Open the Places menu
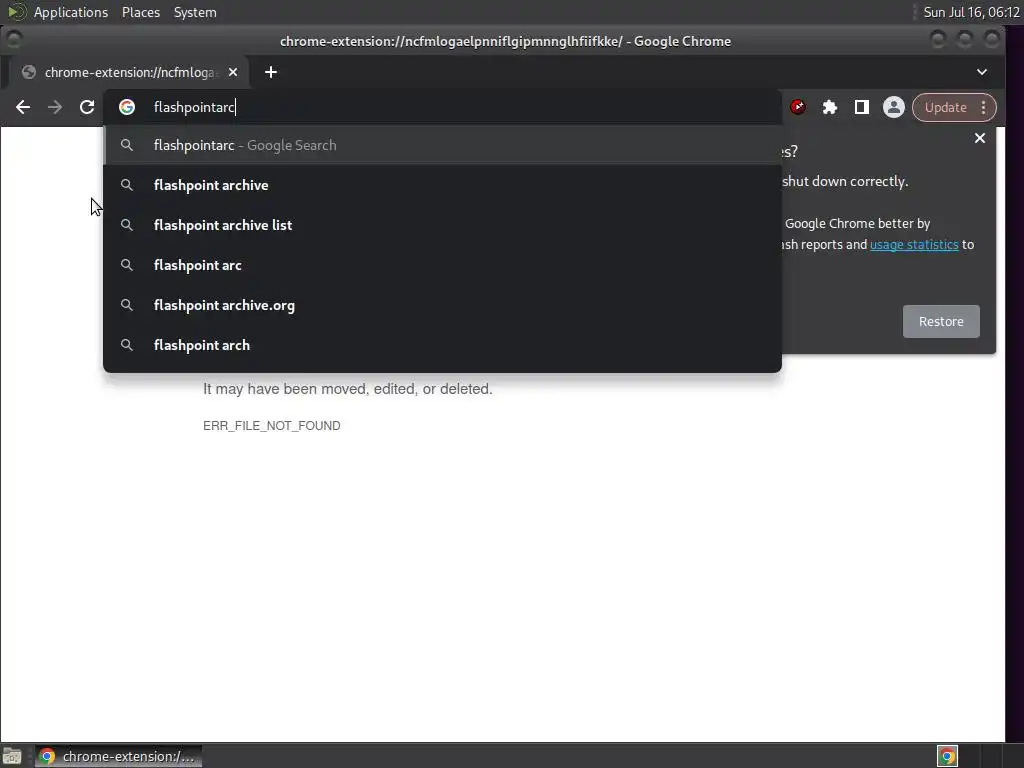Viewport: 1024px width, 768px height. [140, 12]
